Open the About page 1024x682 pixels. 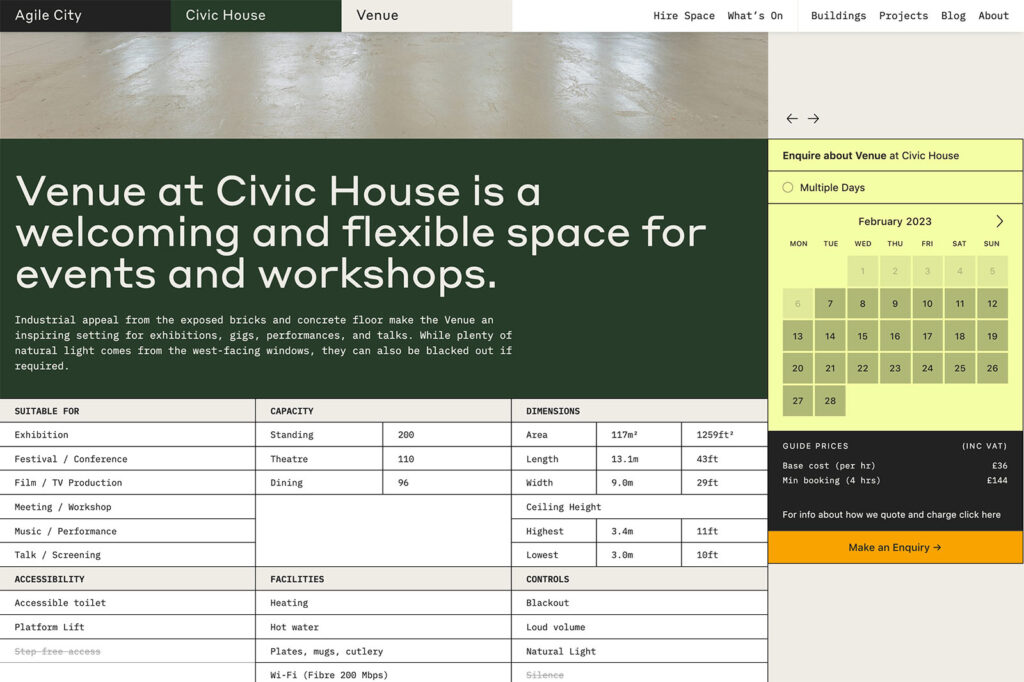point(993,15)
